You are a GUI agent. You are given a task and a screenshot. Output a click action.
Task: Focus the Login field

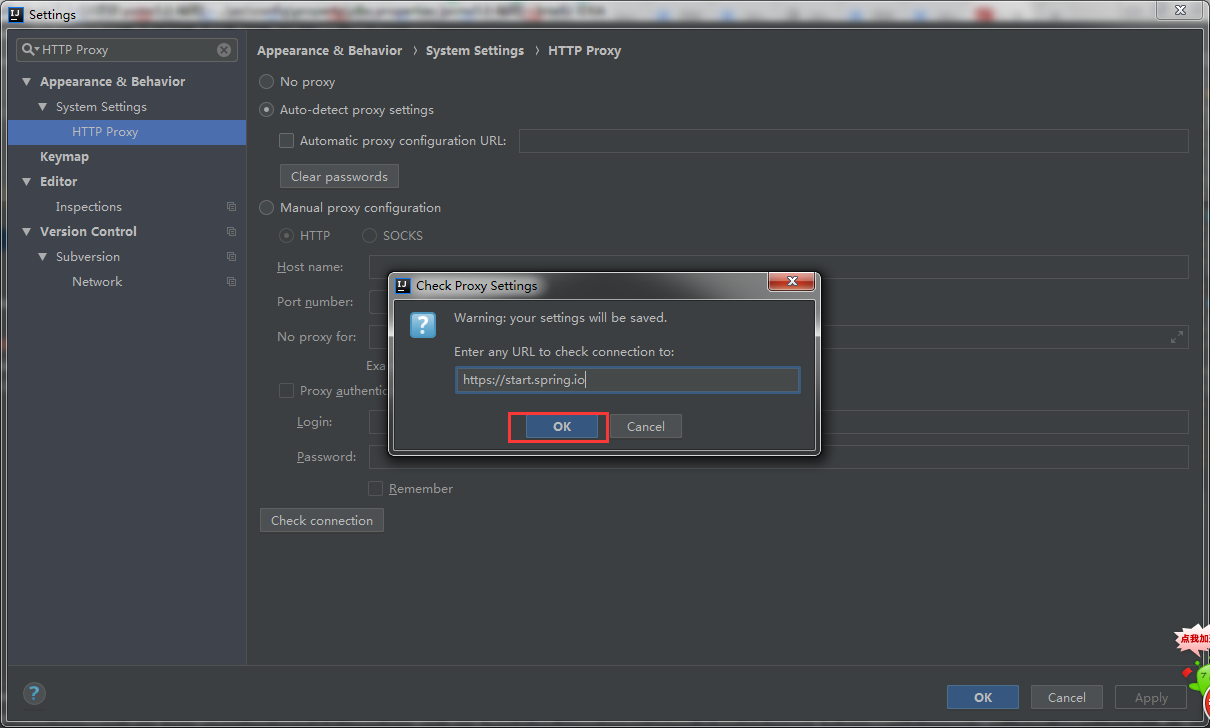pyautogui.click(x=778, y=422)
